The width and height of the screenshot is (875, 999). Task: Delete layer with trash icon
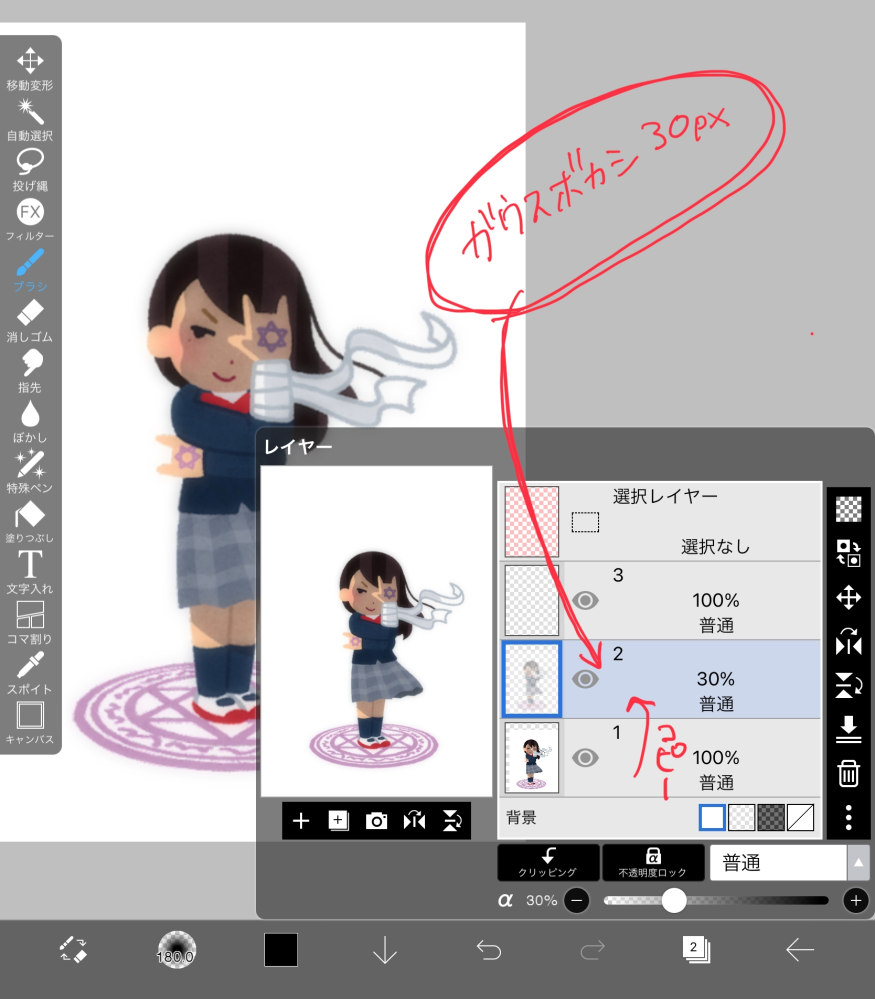tap(848, 773)
